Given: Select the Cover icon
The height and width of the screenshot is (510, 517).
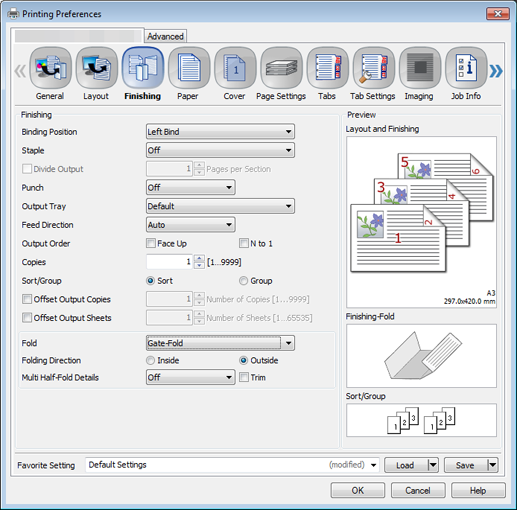Looking at the screenshot, I should coord(235,68).
